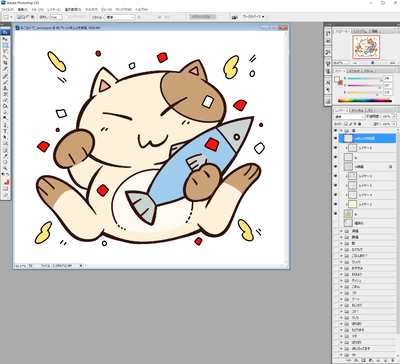The width and height of the screenshot is (400, 364).
Task: Open the ワークスペース workspace dropdown
Action: 253,17
